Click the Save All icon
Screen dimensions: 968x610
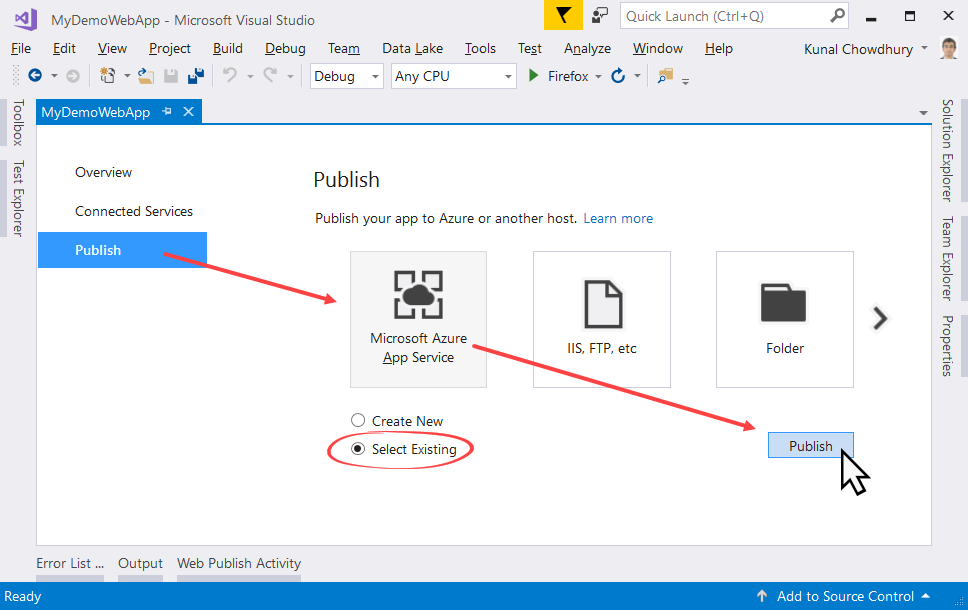pyautogui.click(x=196, y=76)
